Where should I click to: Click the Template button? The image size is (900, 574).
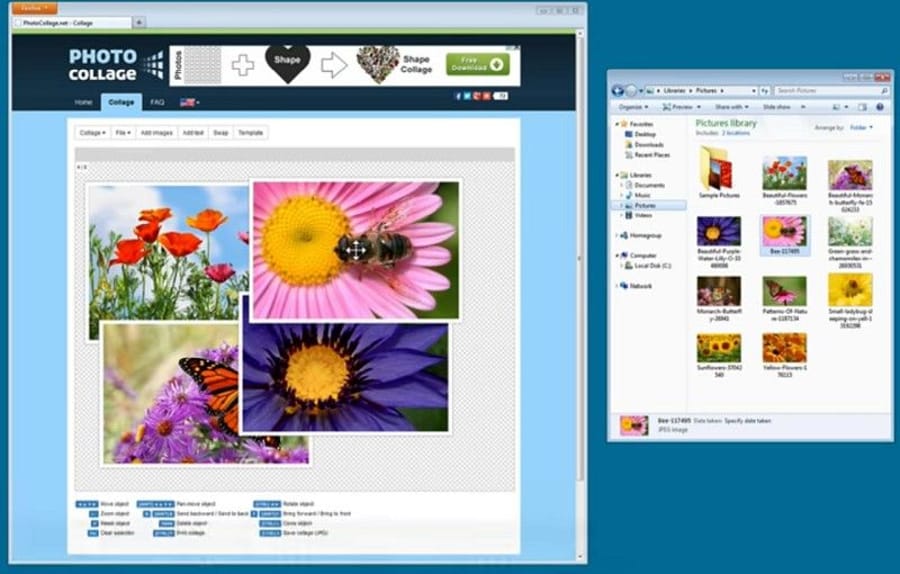tap(250, 132)
